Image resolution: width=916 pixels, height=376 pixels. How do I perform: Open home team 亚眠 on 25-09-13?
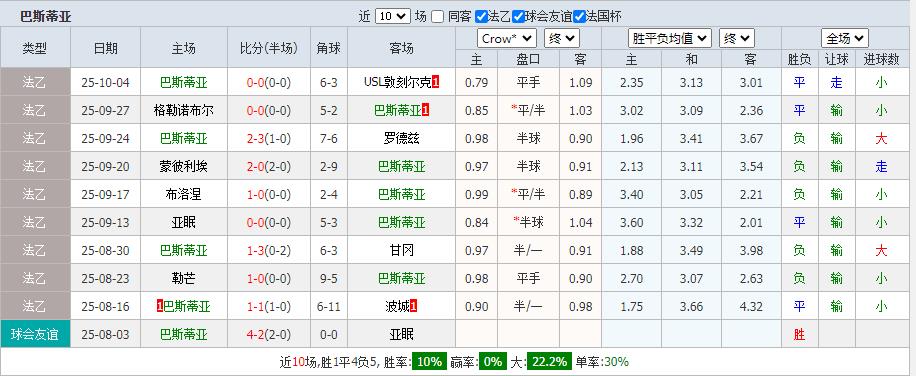click(x=184, y=222)
